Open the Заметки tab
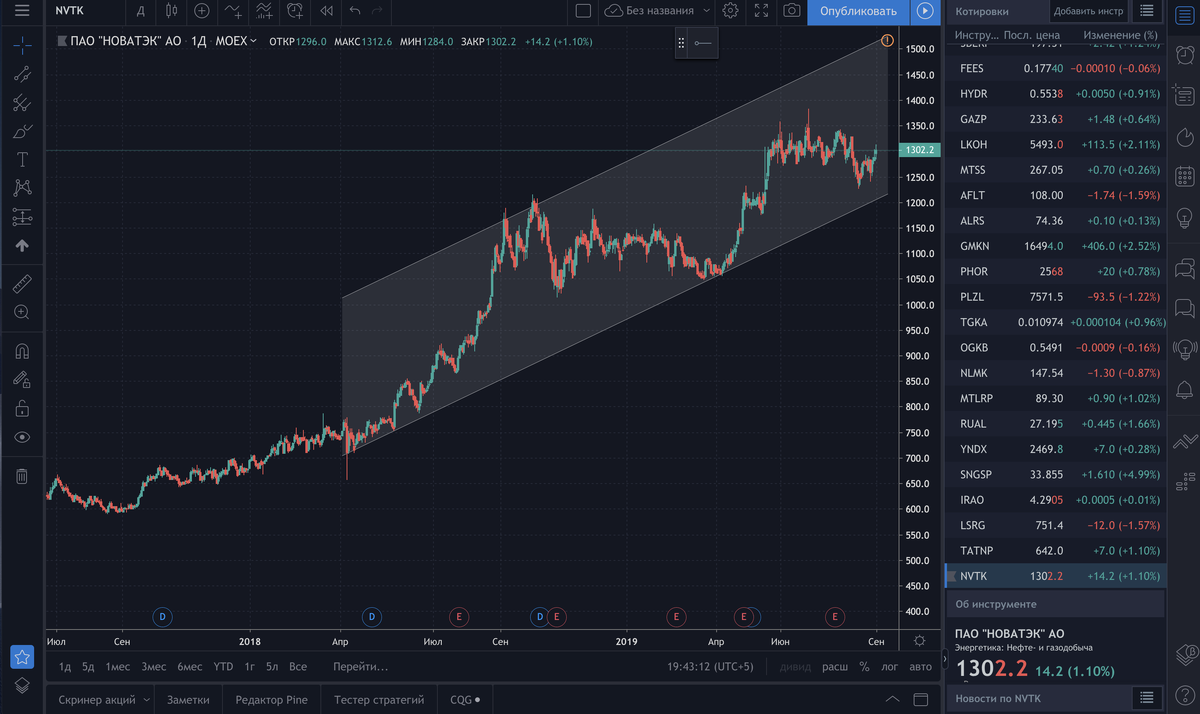The width and height of the screenshot is (1200, 714). tap(188, 700)
